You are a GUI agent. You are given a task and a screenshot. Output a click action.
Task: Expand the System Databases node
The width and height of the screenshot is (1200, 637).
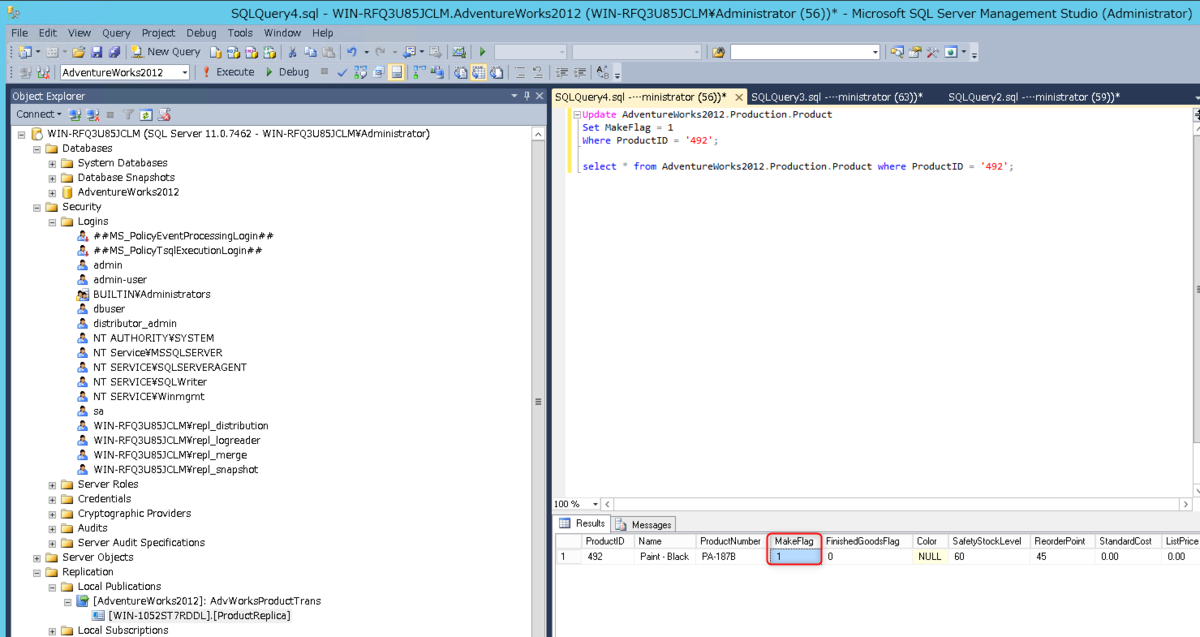pyautogui.click(x=53, y=163)
